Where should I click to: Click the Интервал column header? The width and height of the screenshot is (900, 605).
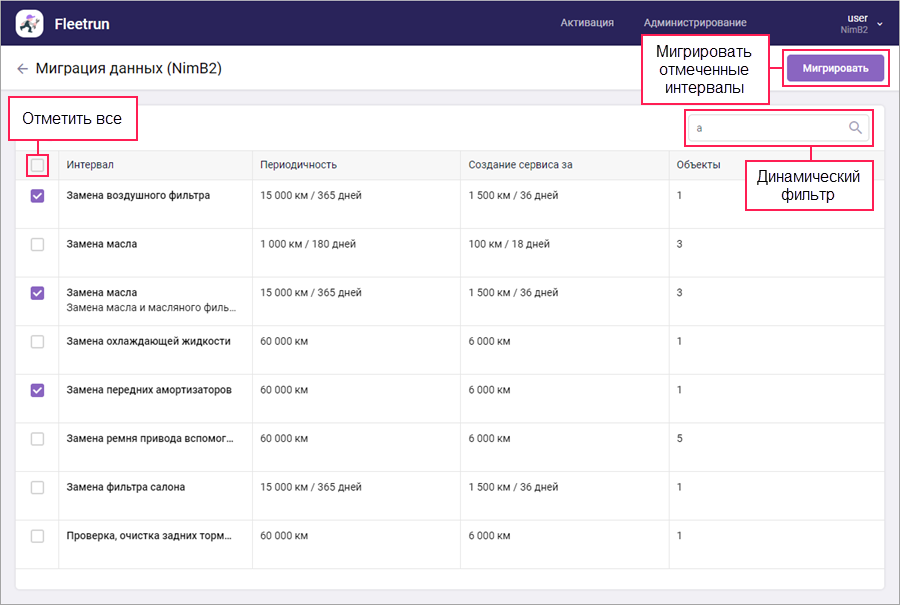point(90,165)
